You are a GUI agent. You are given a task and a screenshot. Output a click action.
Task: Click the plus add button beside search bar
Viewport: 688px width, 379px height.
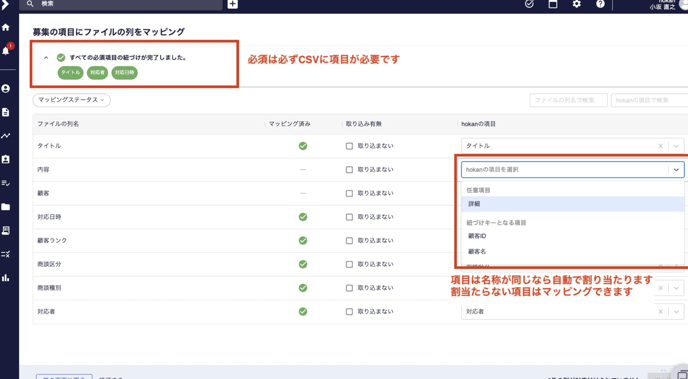point(233,4)
